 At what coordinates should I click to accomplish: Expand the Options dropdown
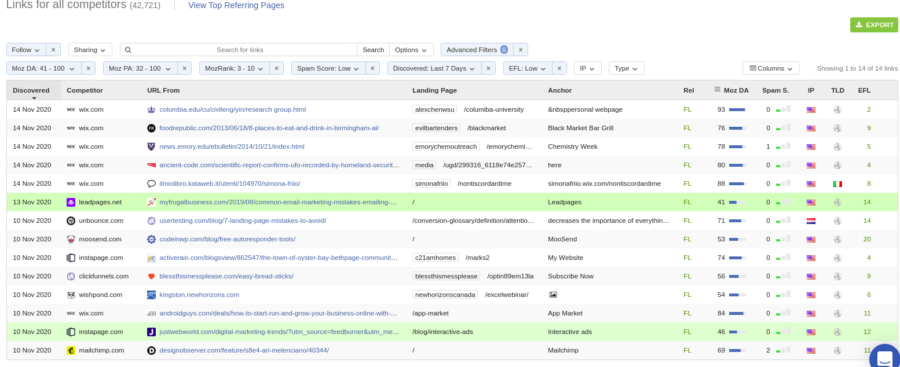412,50
